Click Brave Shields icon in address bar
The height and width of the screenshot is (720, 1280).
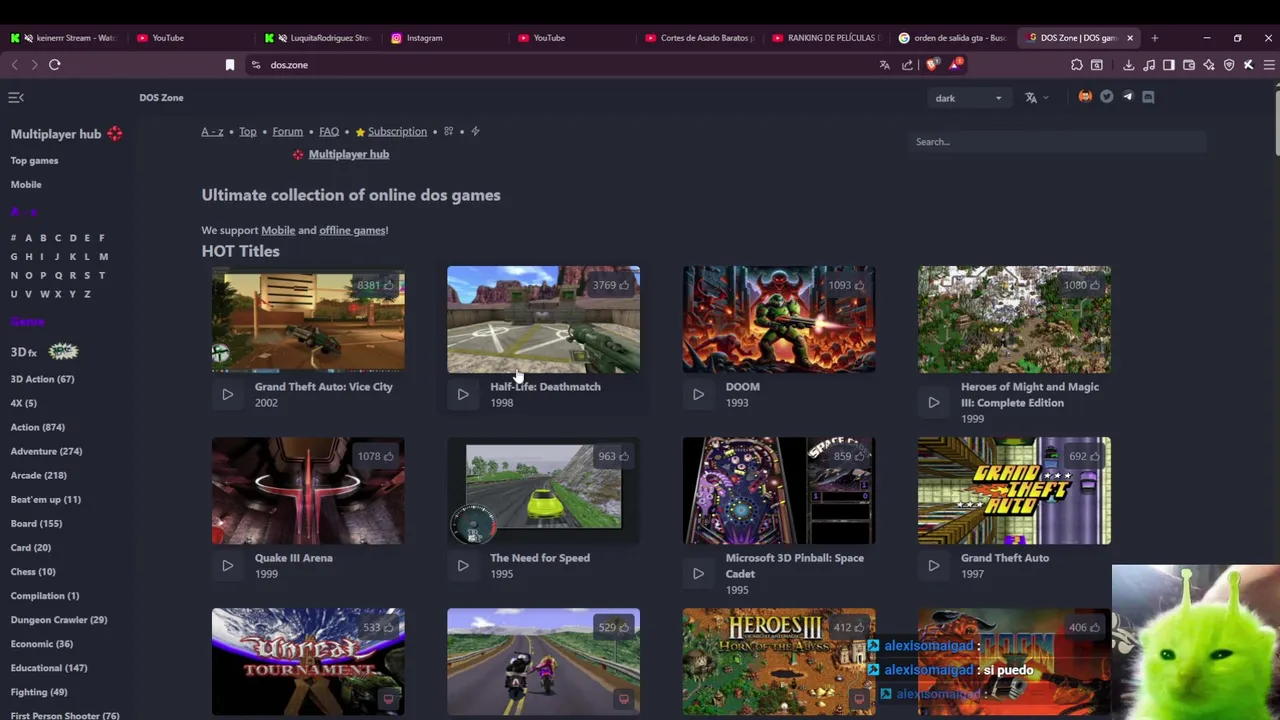point(932,65)
